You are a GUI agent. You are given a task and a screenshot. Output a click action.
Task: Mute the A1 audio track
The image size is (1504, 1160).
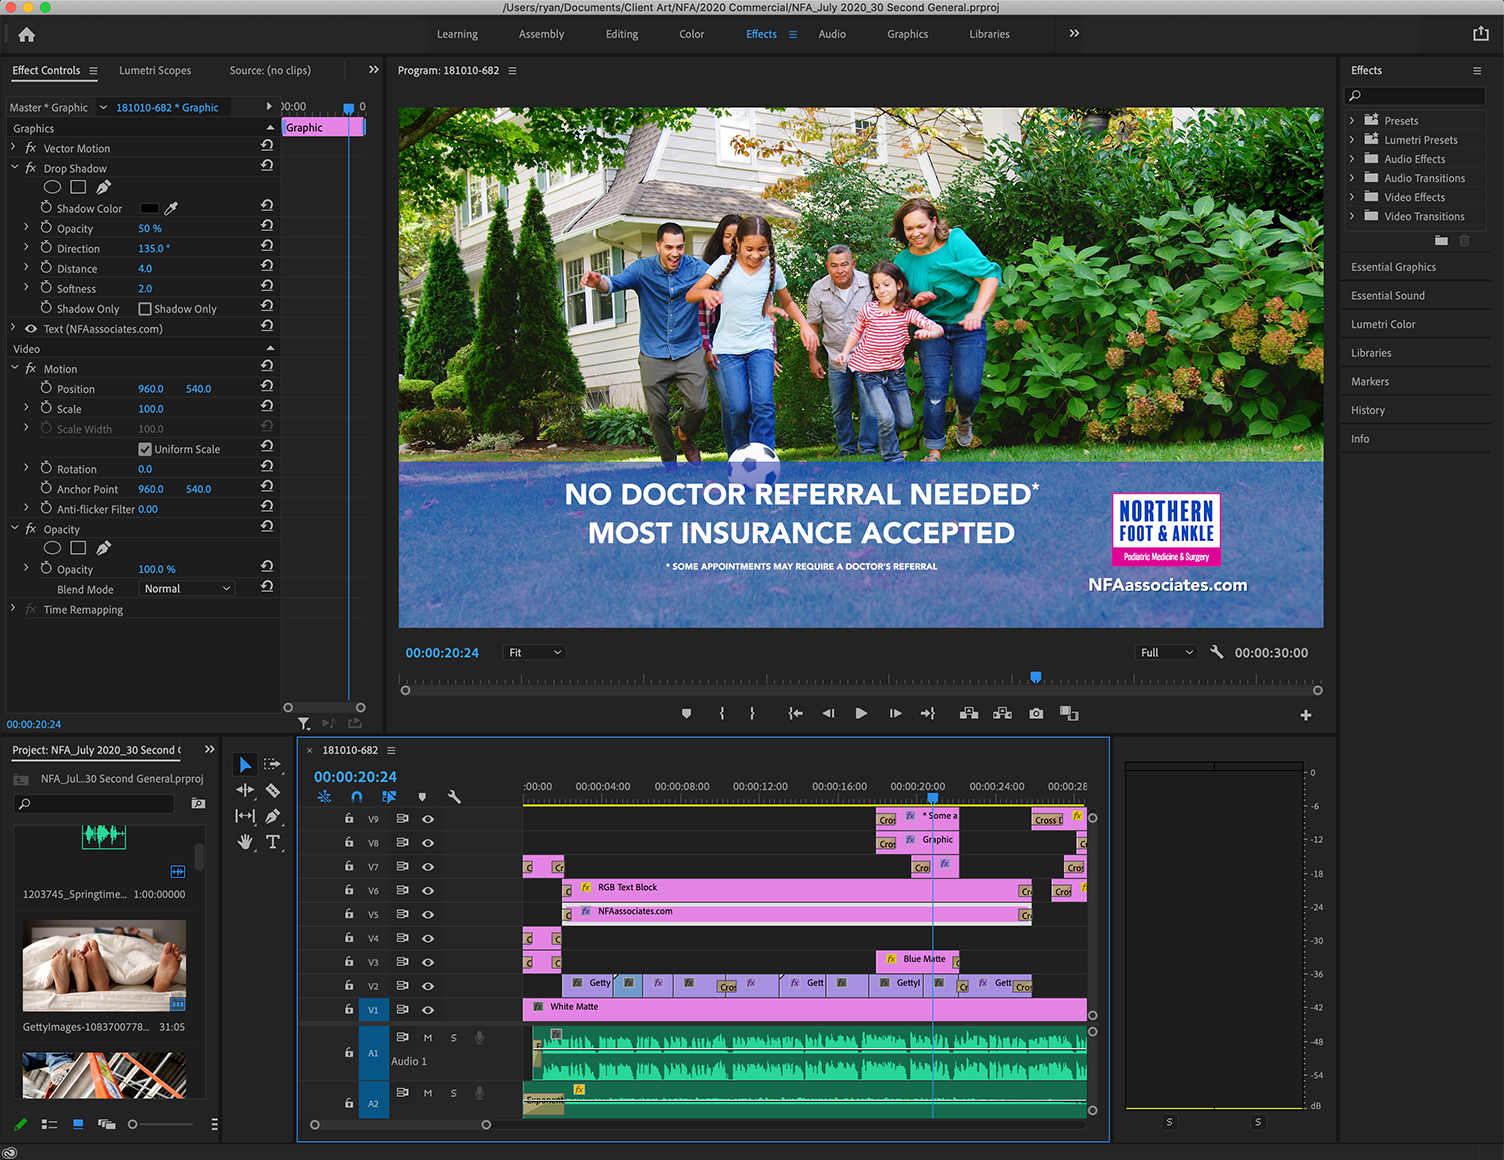pos(428,1038)
